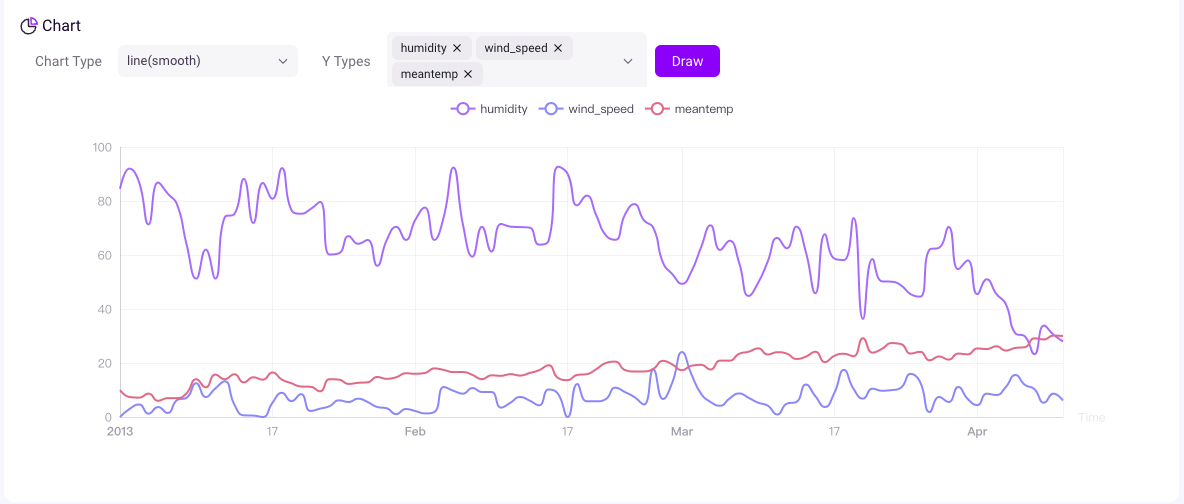This screenshot has height=504, width=1184.
Task: Click the 2013 label on the time axis
Action: click(x=120, y=432)
